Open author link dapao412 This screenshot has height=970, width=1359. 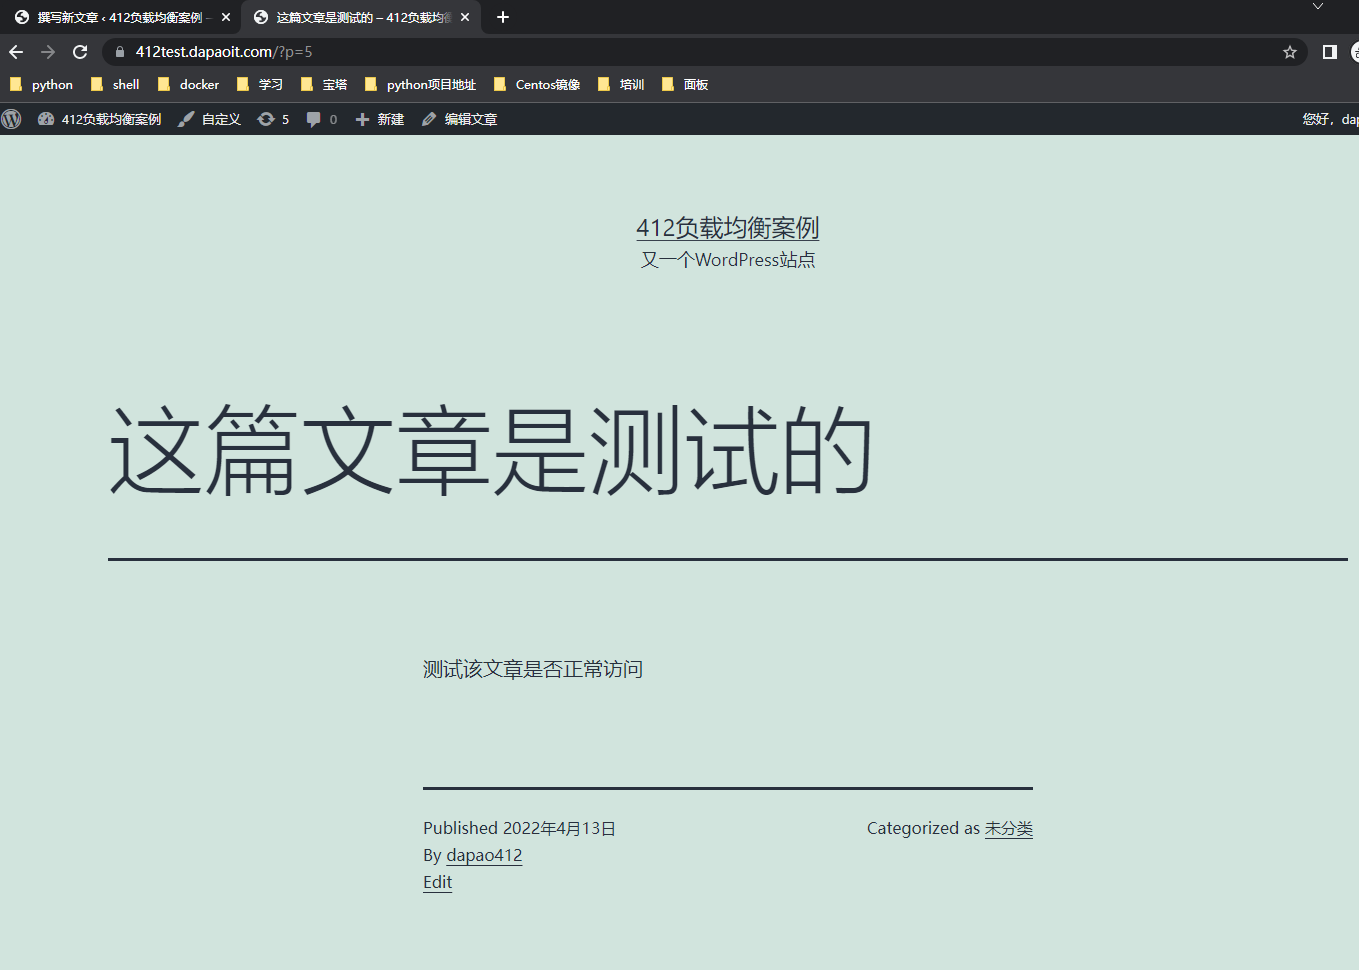[484, 855]
